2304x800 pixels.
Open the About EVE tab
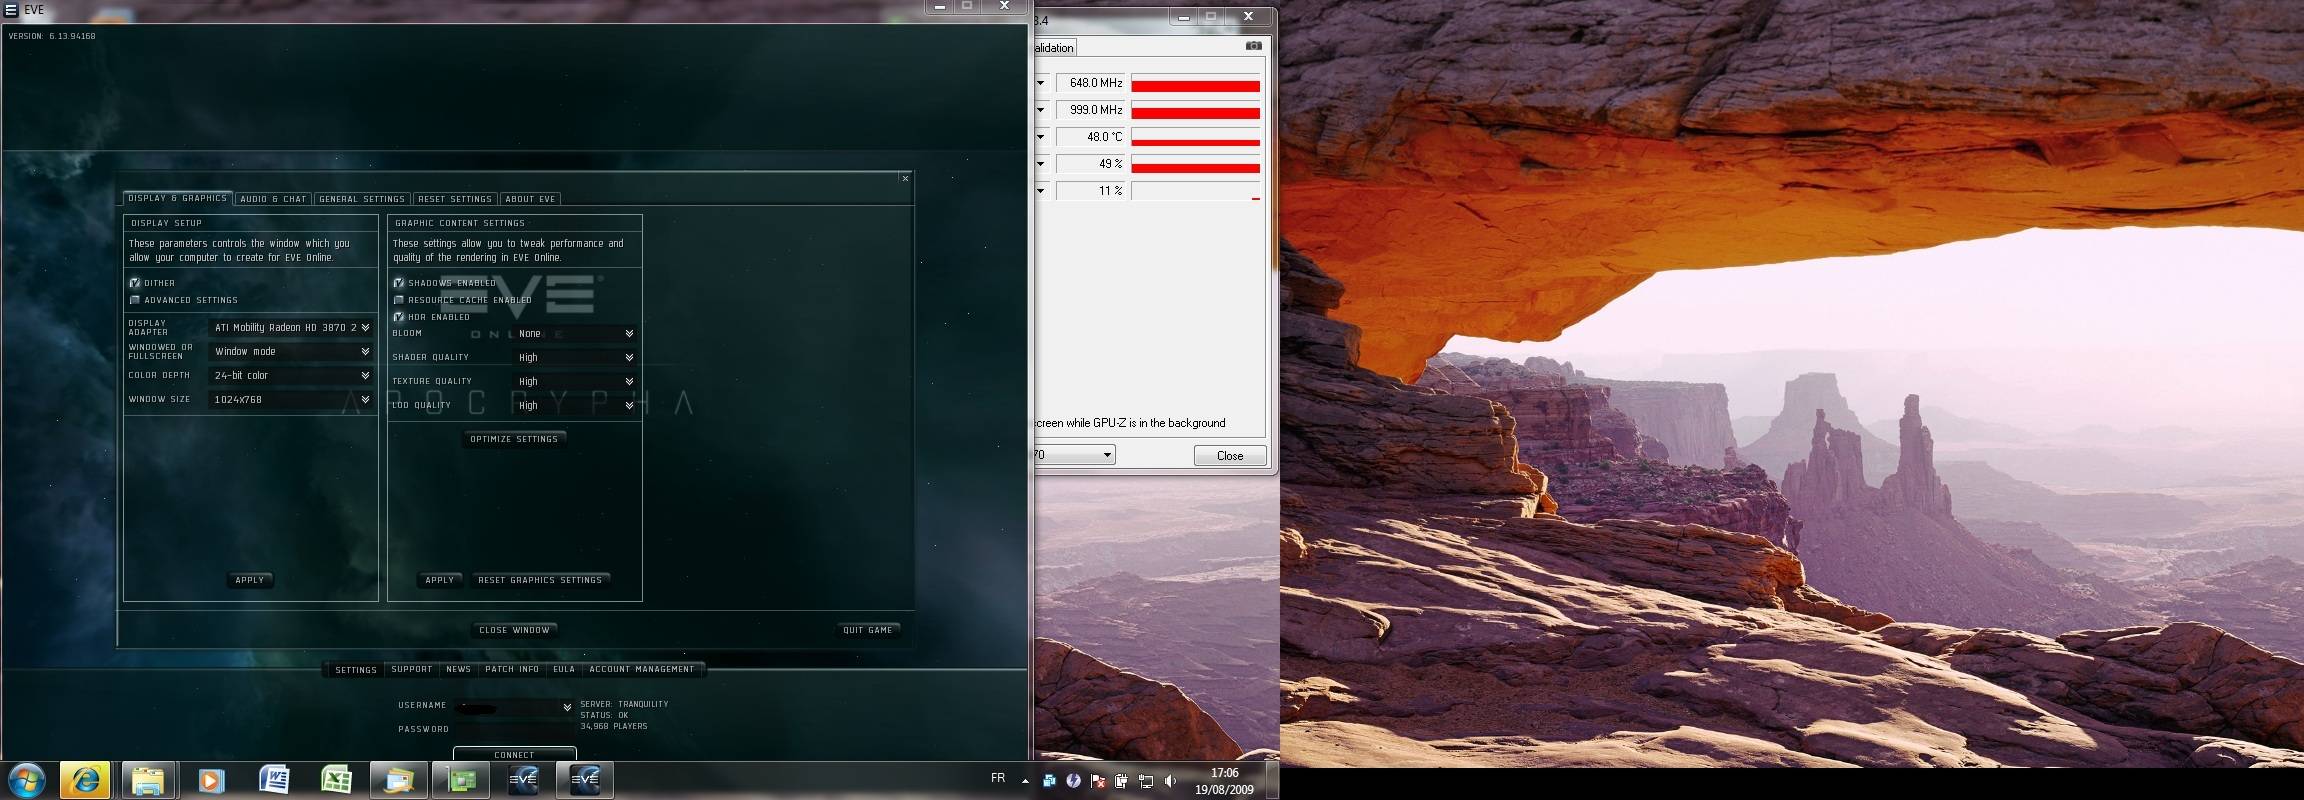click(530, 199)
